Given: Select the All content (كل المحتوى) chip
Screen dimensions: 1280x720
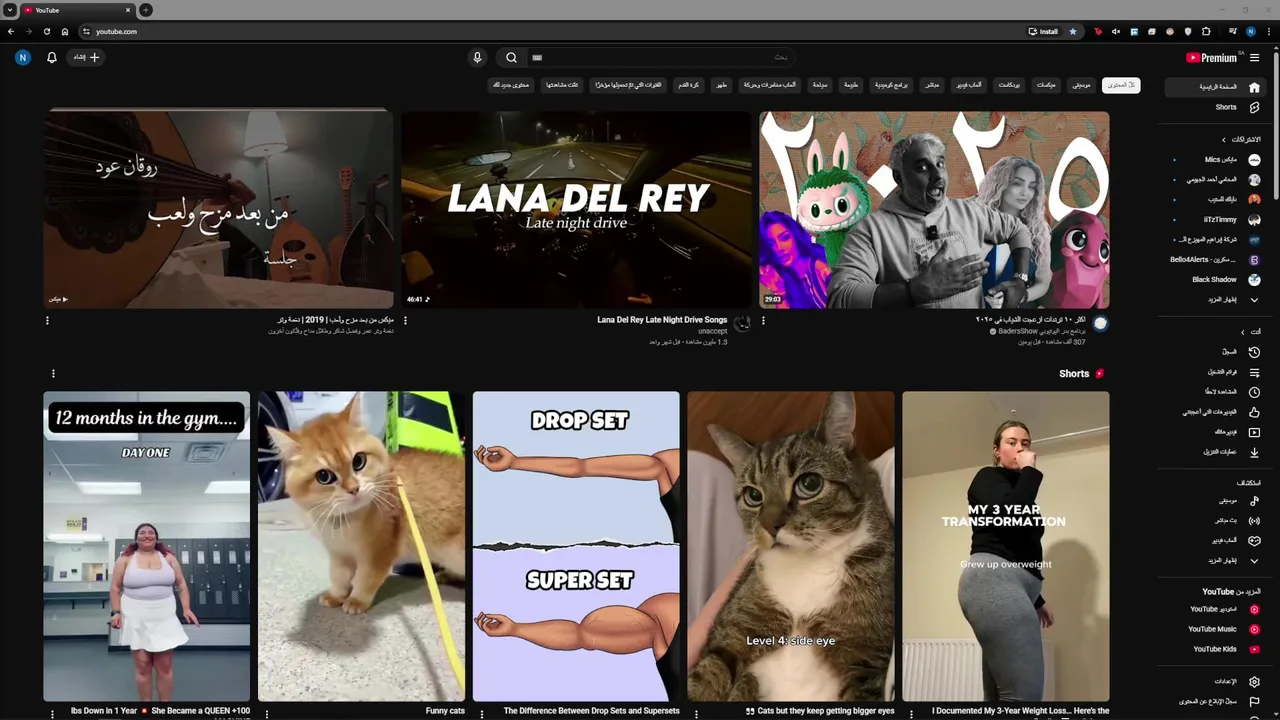Looking at the screenshot, I should (1121, 85).
